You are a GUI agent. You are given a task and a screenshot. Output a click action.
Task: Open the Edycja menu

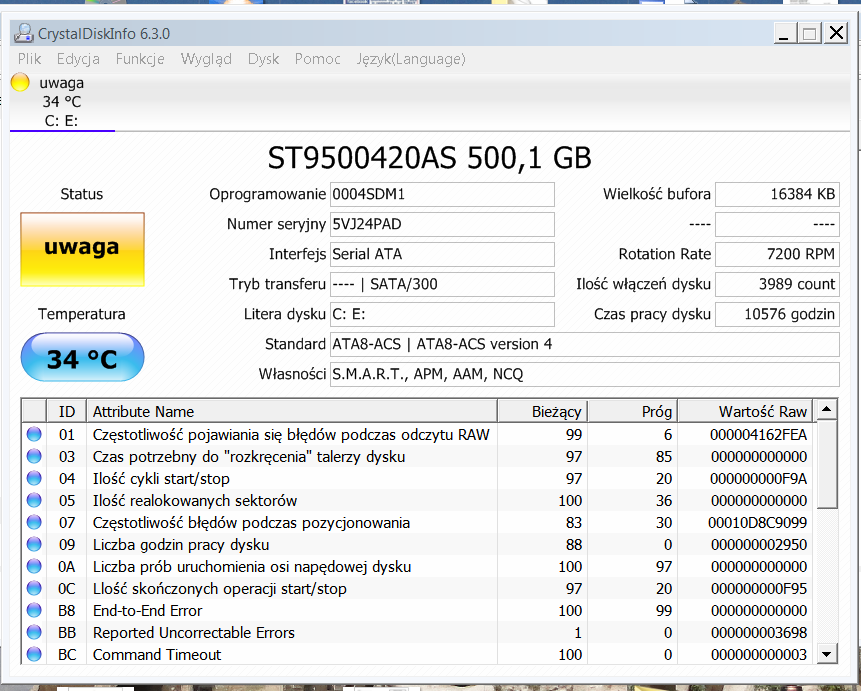pyautogui.click(x=78, y=59)
